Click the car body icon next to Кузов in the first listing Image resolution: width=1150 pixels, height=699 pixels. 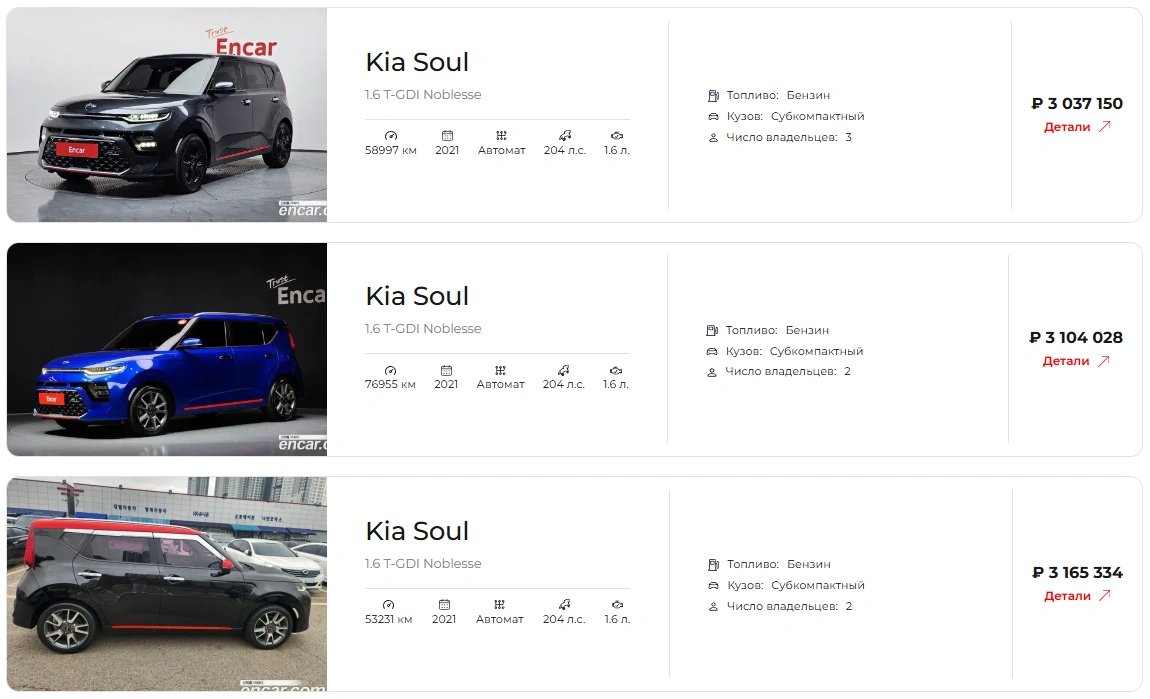pyautogui.click(x=712, y=117)
